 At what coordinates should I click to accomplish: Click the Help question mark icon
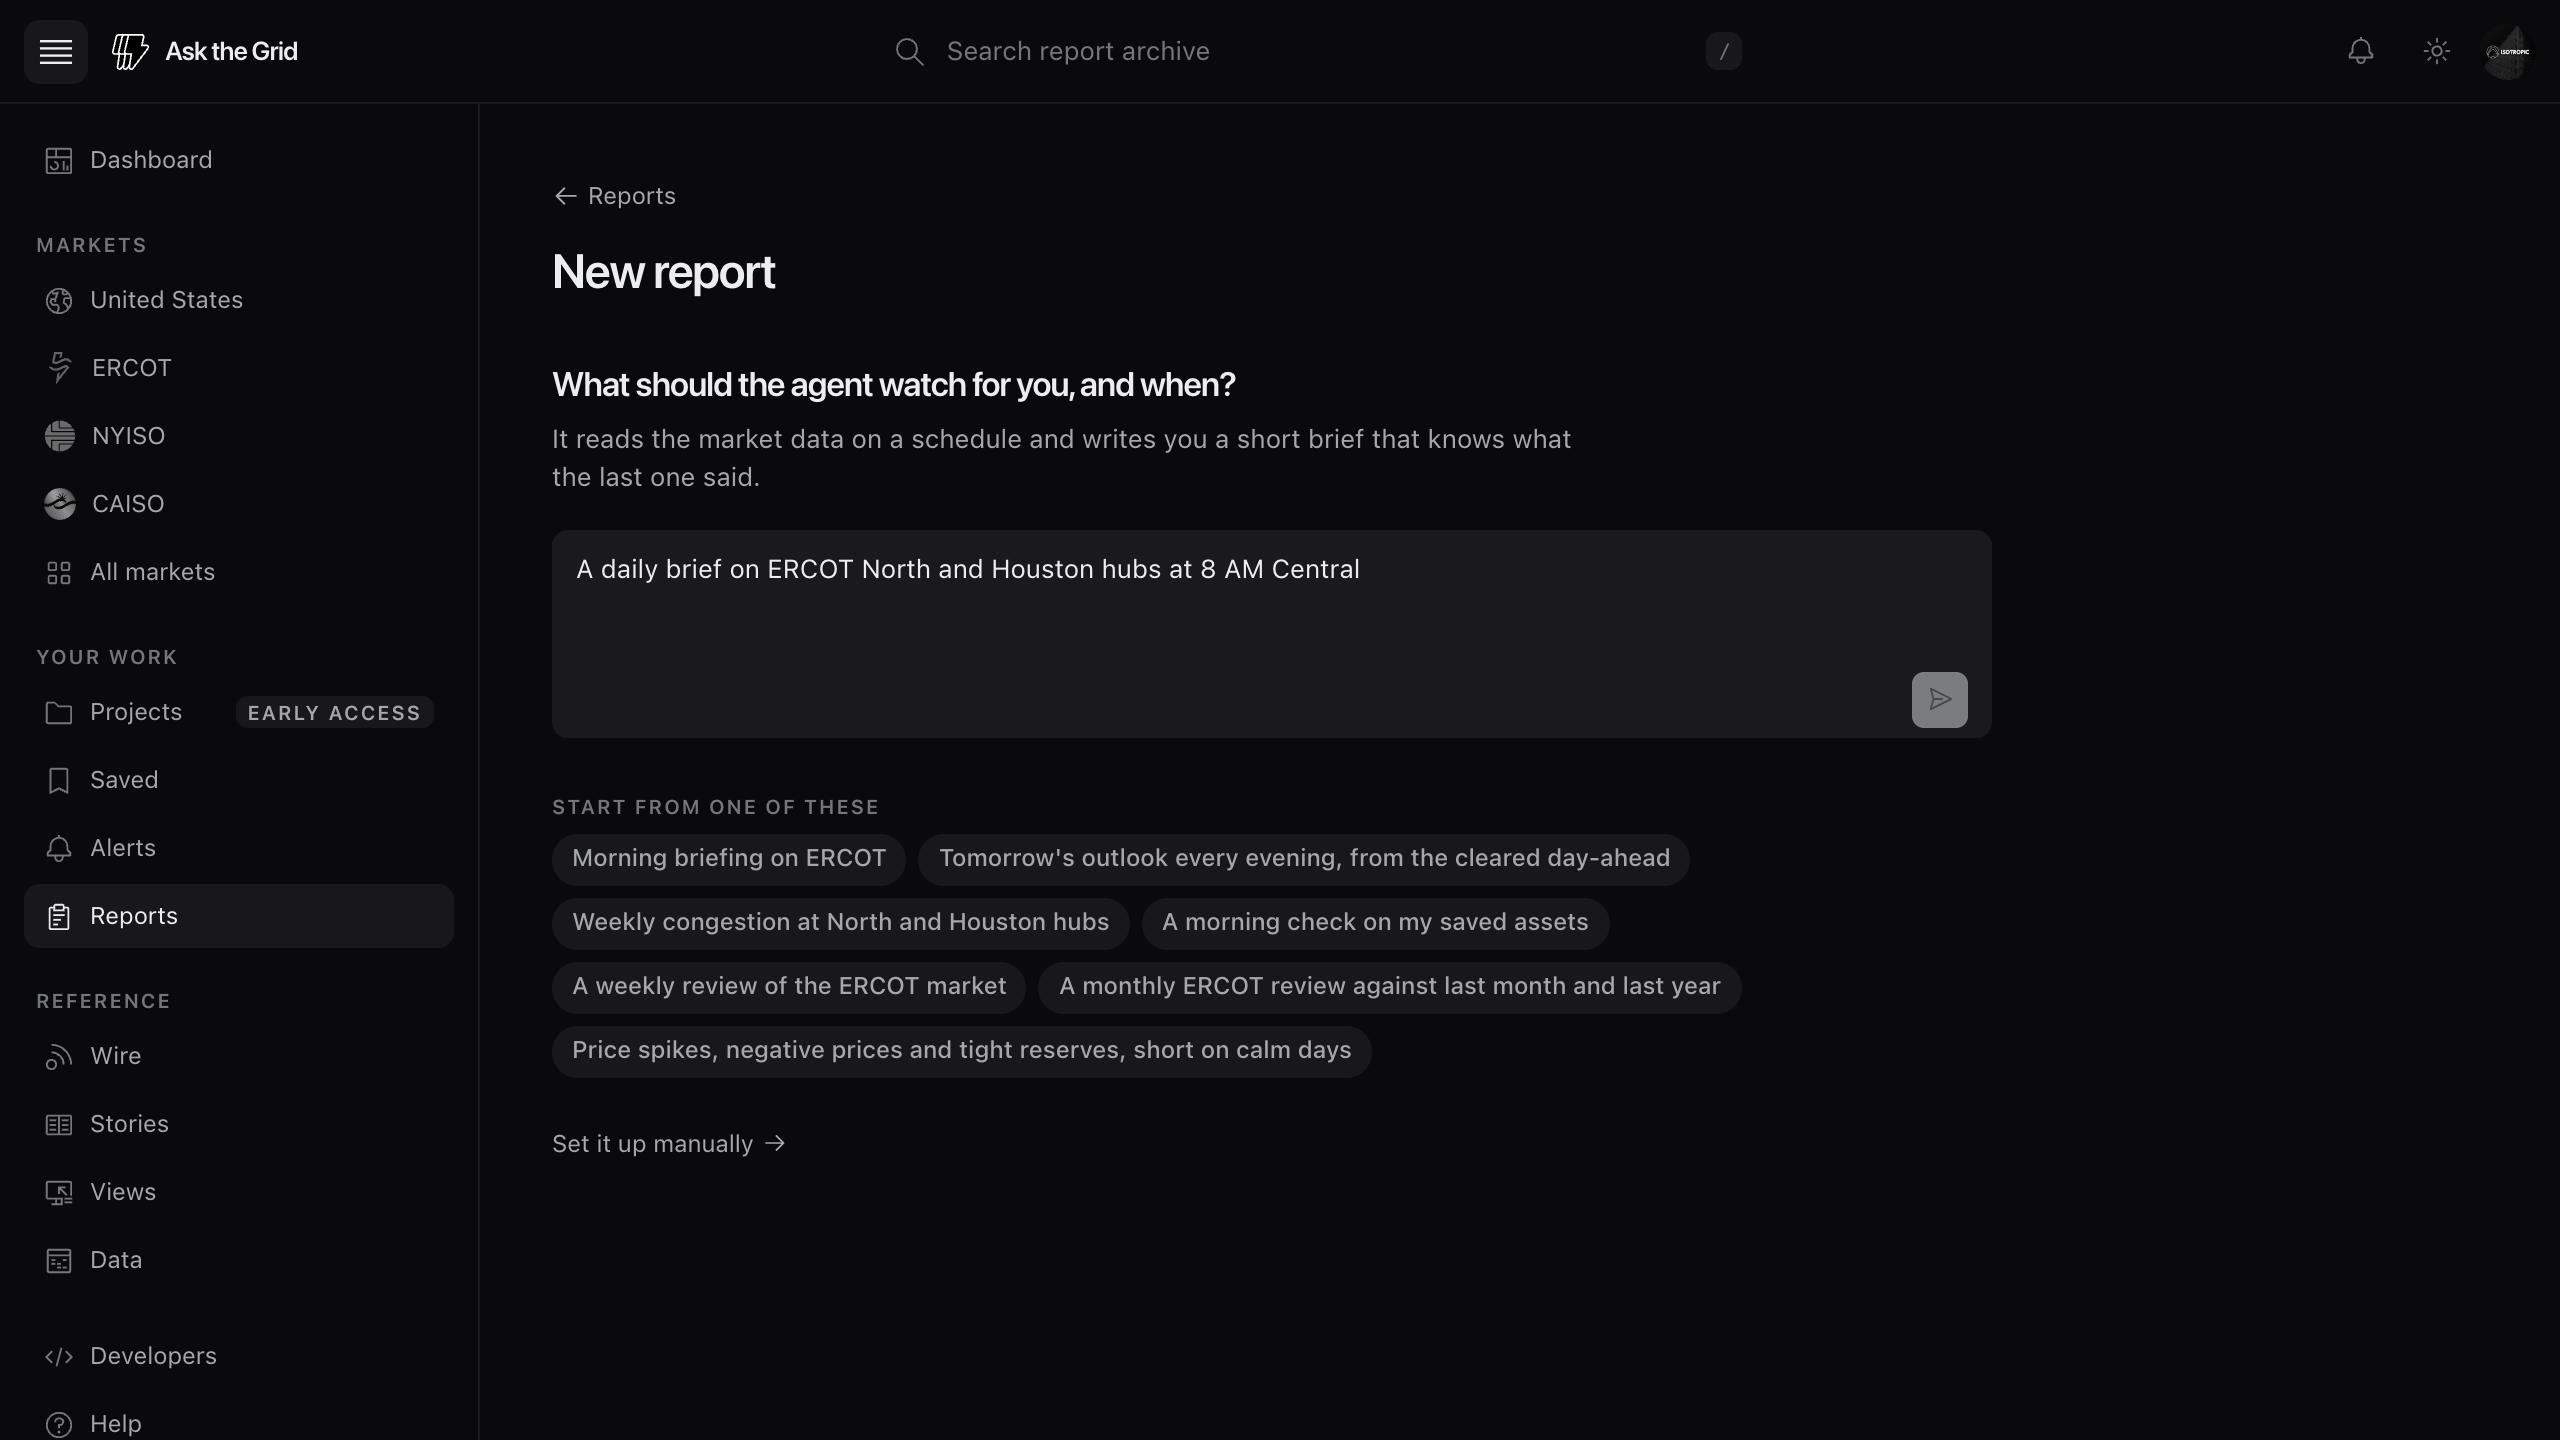tap(59, 1424)
